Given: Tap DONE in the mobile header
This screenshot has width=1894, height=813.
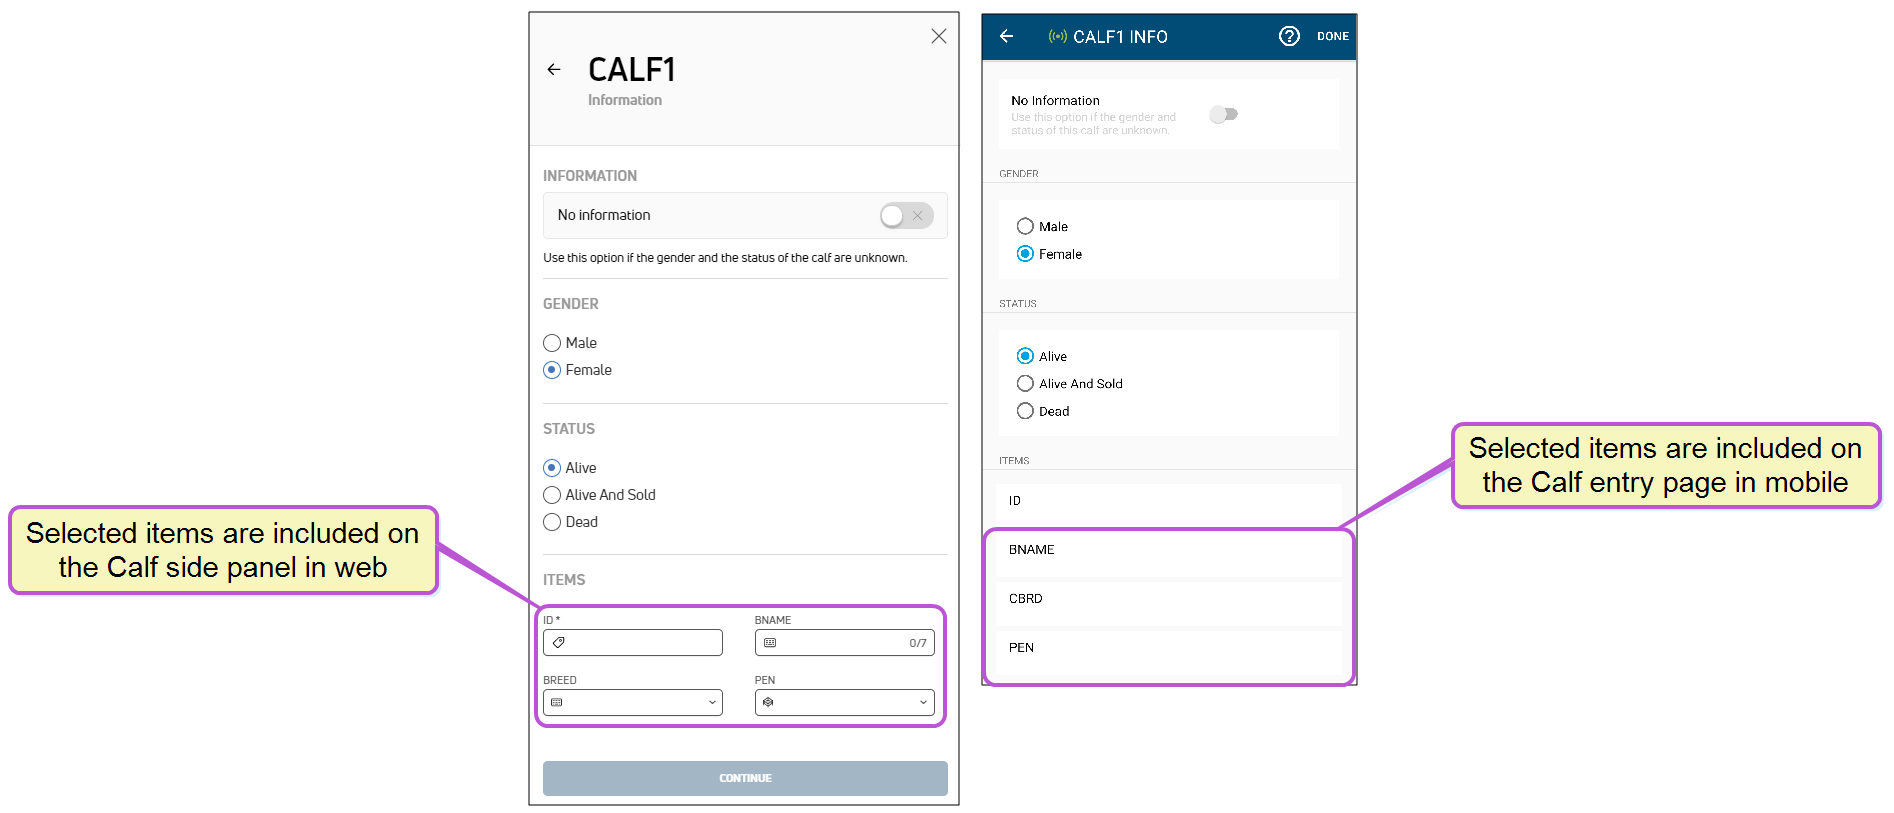Looking at the screenshot, I should [1332, 36].
